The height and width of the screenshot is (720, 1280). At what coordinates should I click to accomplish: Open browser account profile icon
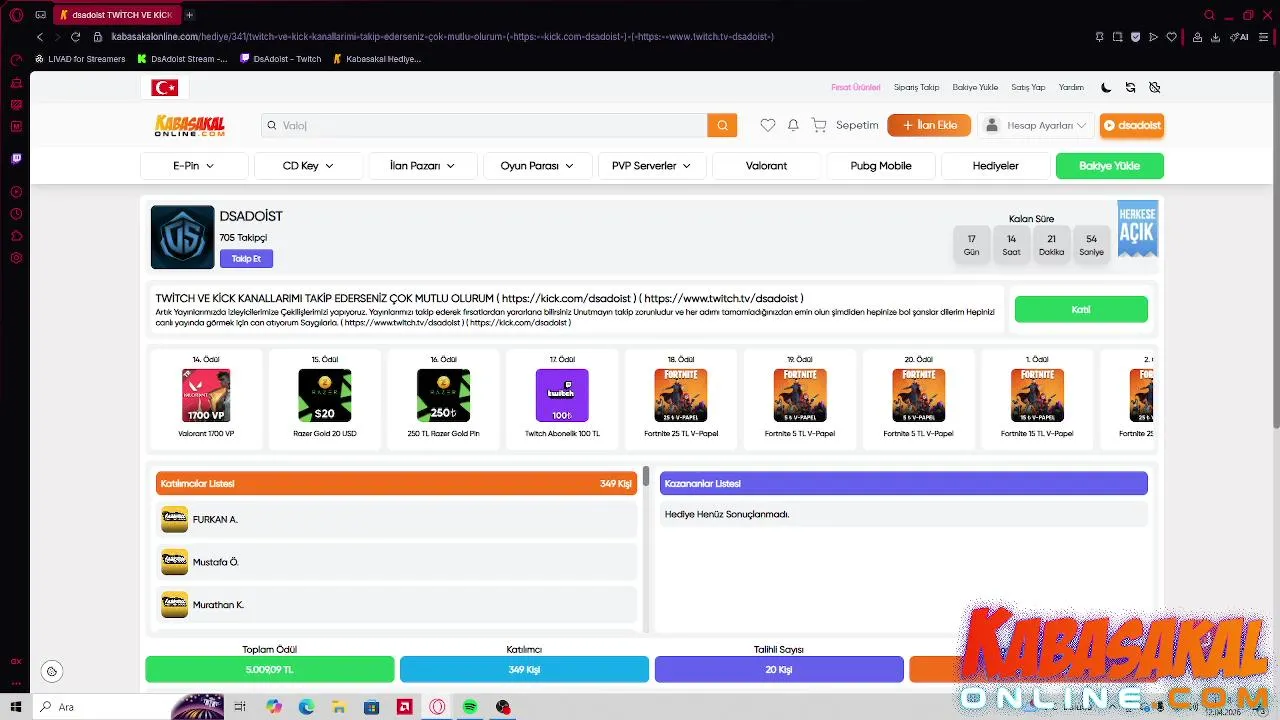[x=1196, y=37]
